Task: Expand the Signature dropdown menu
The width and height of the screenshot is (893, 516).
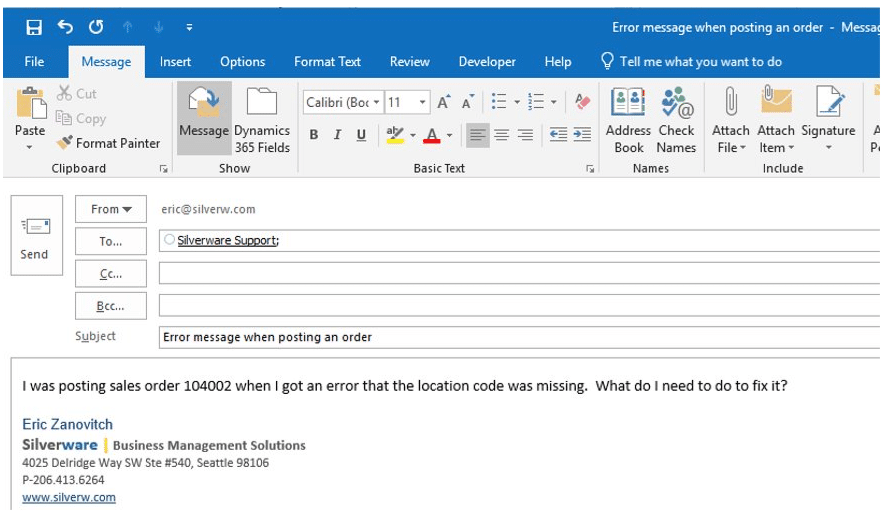Action: point(828,148)
